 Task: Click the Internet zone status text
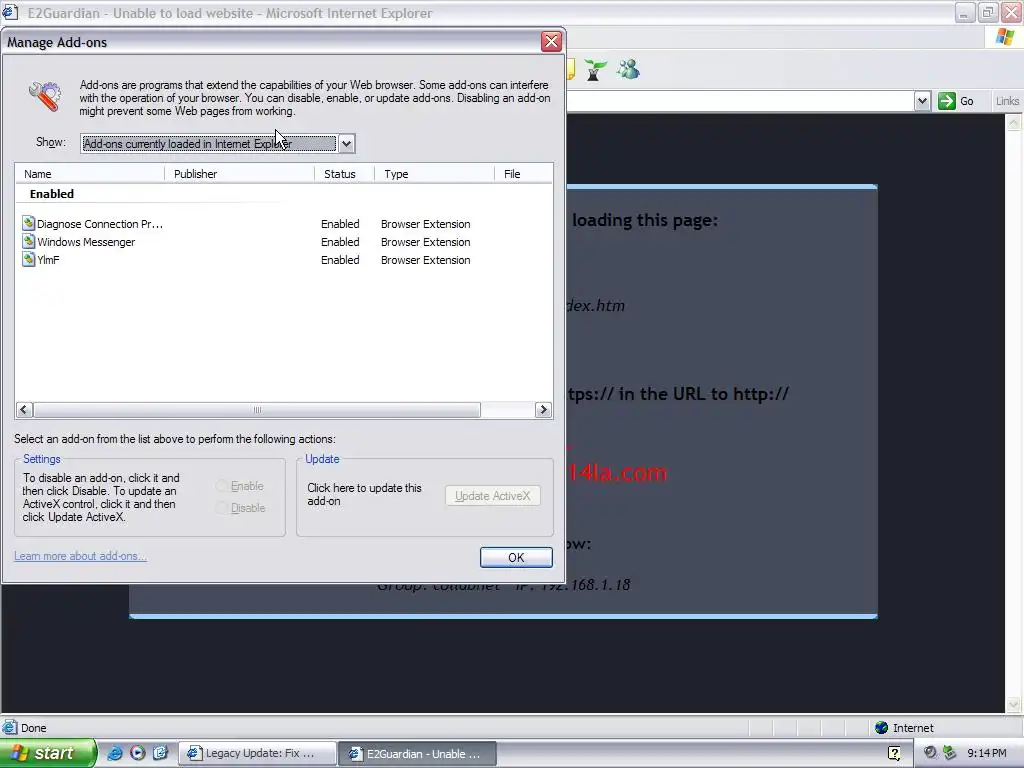(x=913, y=728)
